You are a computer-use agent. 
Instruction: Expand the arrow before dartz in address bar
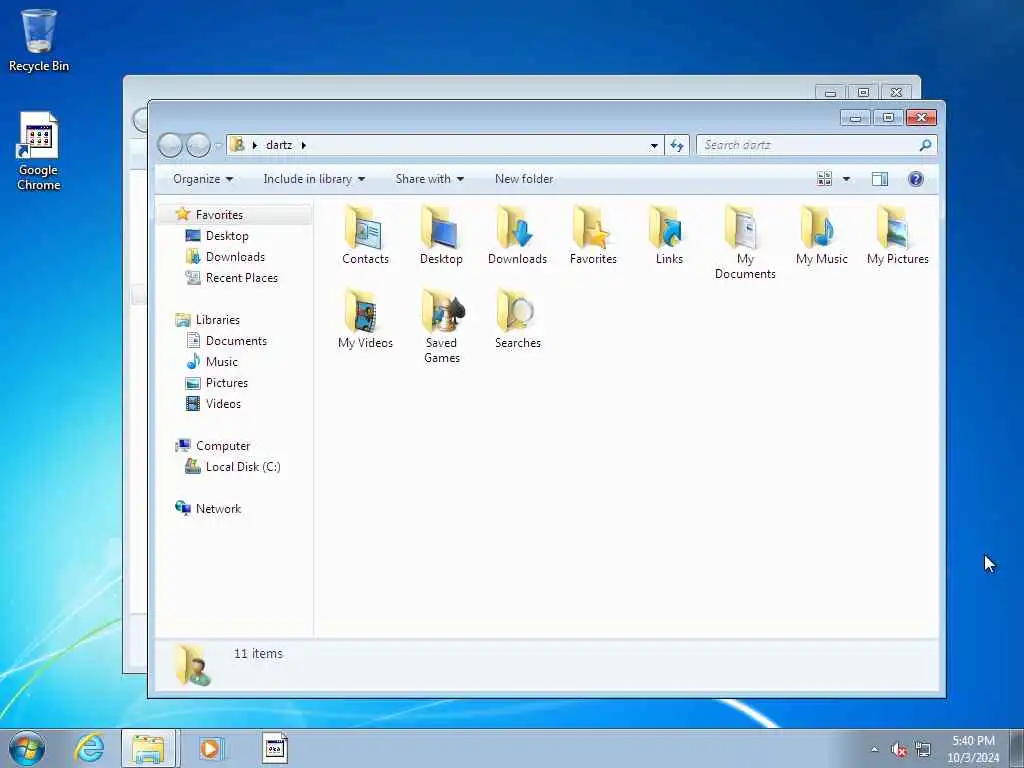pyautogui.click(x=255, y=145)
